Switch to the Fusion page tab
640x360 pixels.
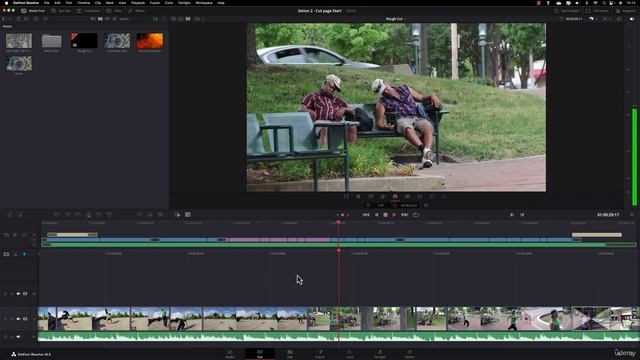pyautogui.click(x=320, y=353)
